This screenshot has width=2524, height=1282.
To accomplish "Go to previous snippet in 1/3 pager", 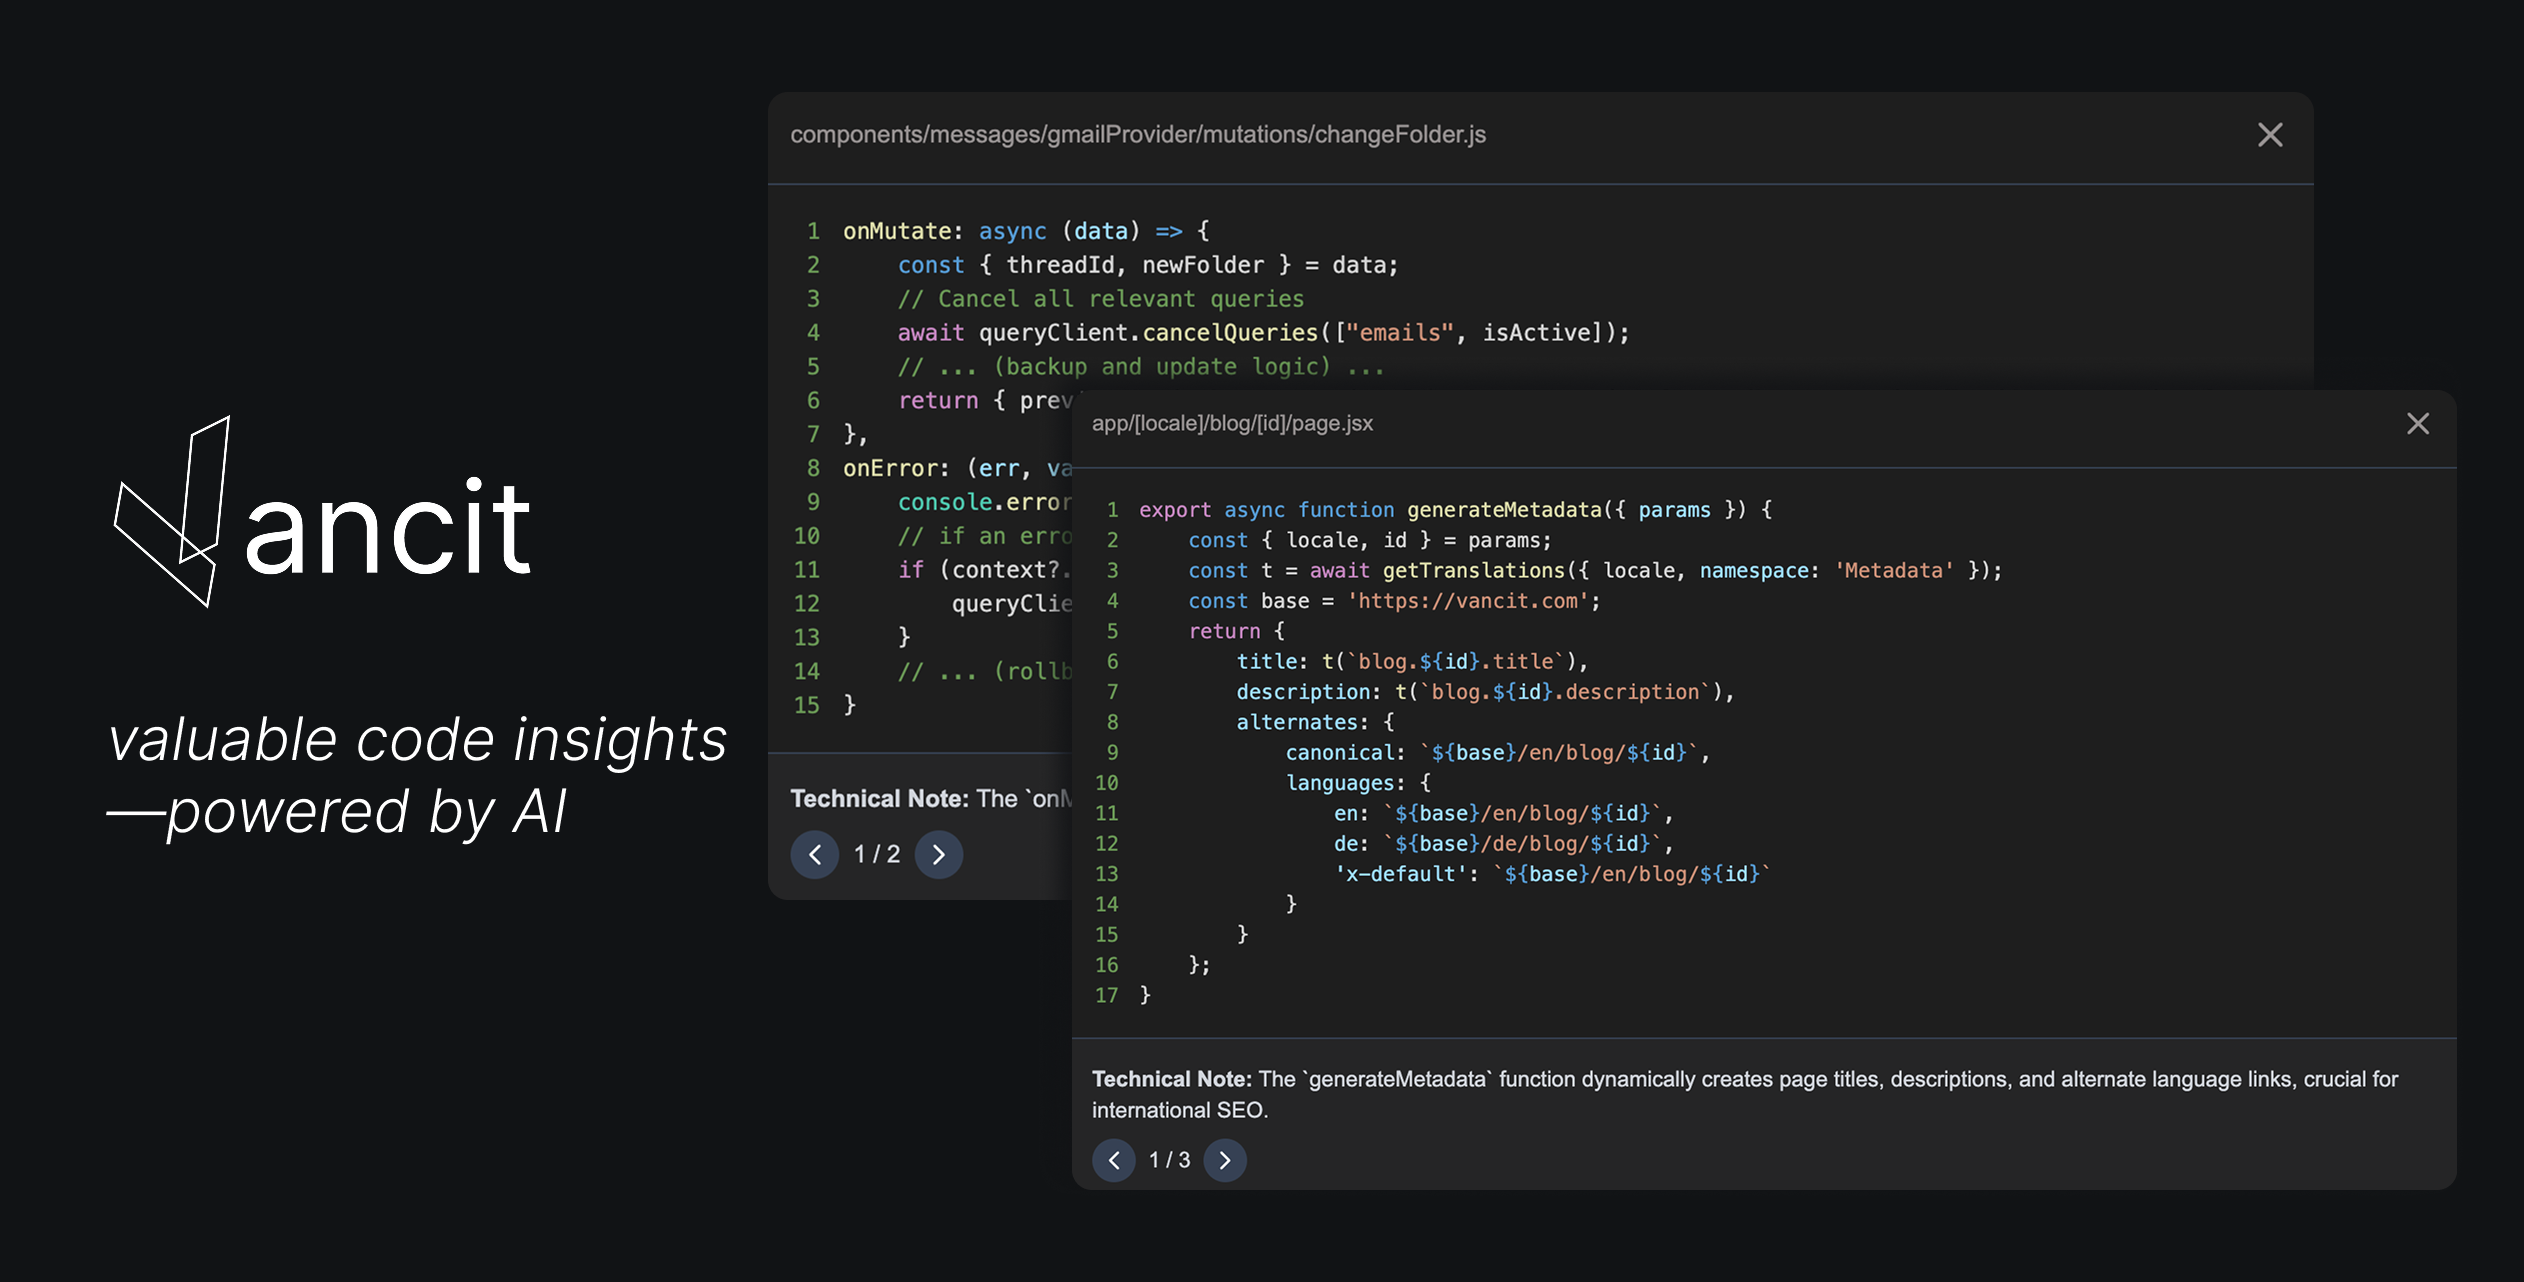I will click(x=1113, y=1160).
